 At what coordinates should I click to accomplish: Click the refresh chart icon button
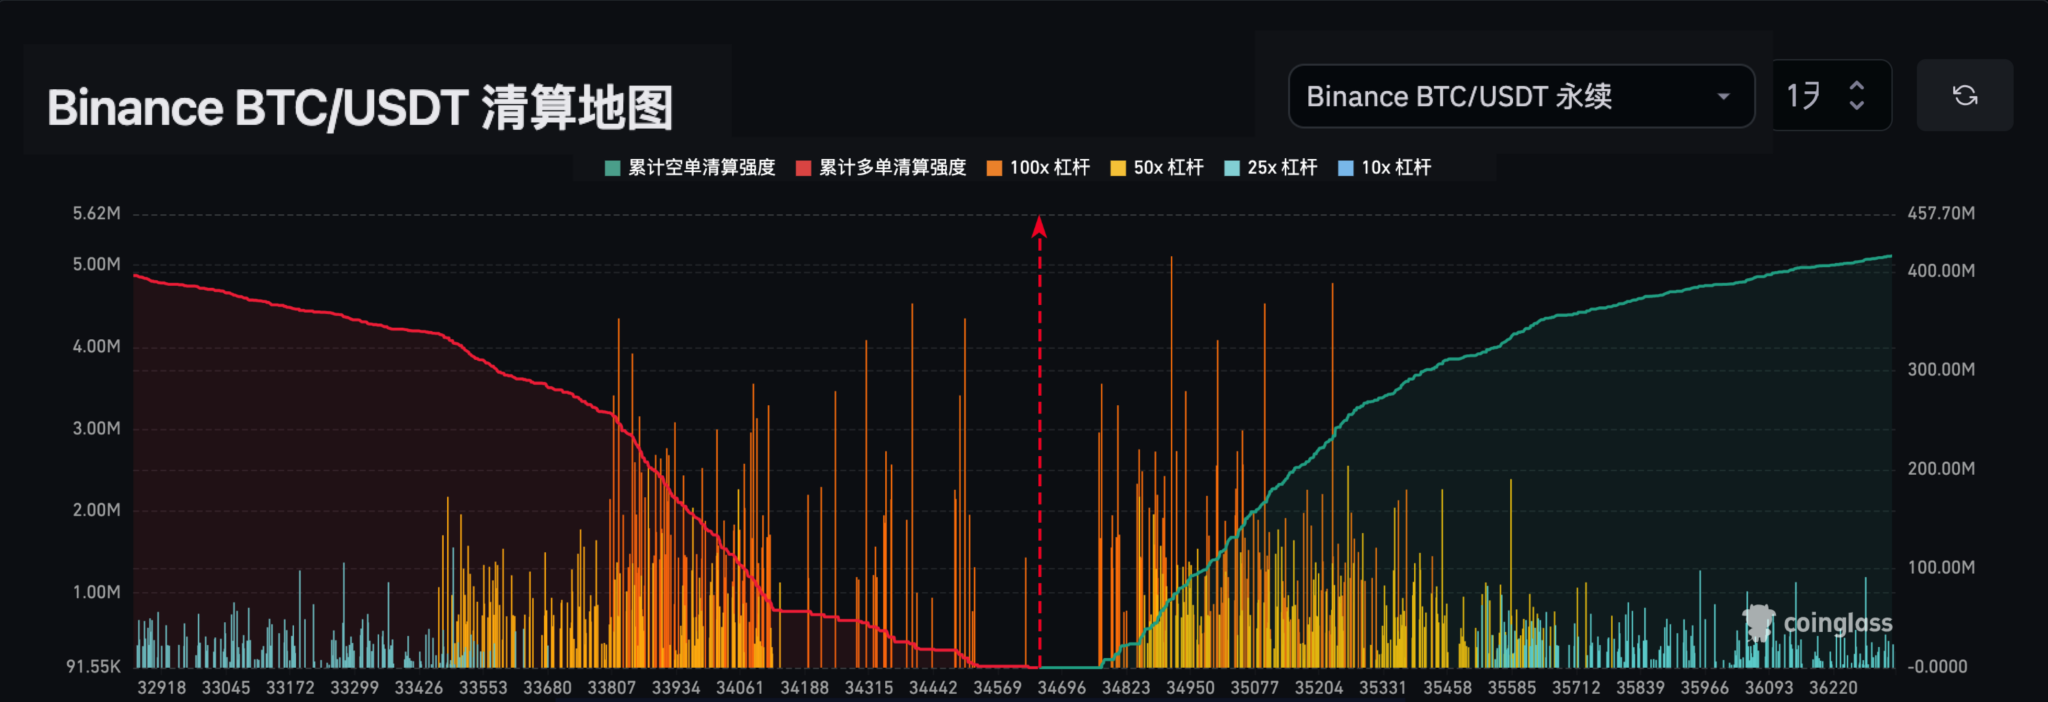1964,95
